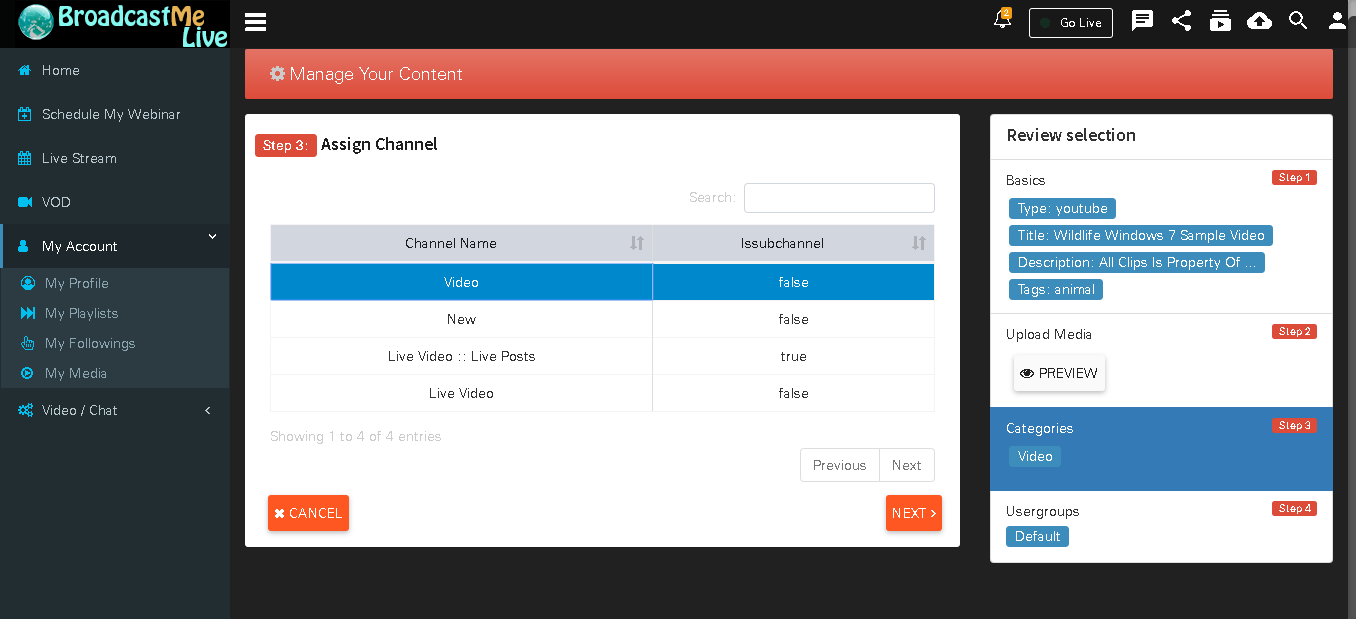Click the 'true' Issubchannel cell
The height and width of the screenshot is (619, 1356).
coord(793,356)
